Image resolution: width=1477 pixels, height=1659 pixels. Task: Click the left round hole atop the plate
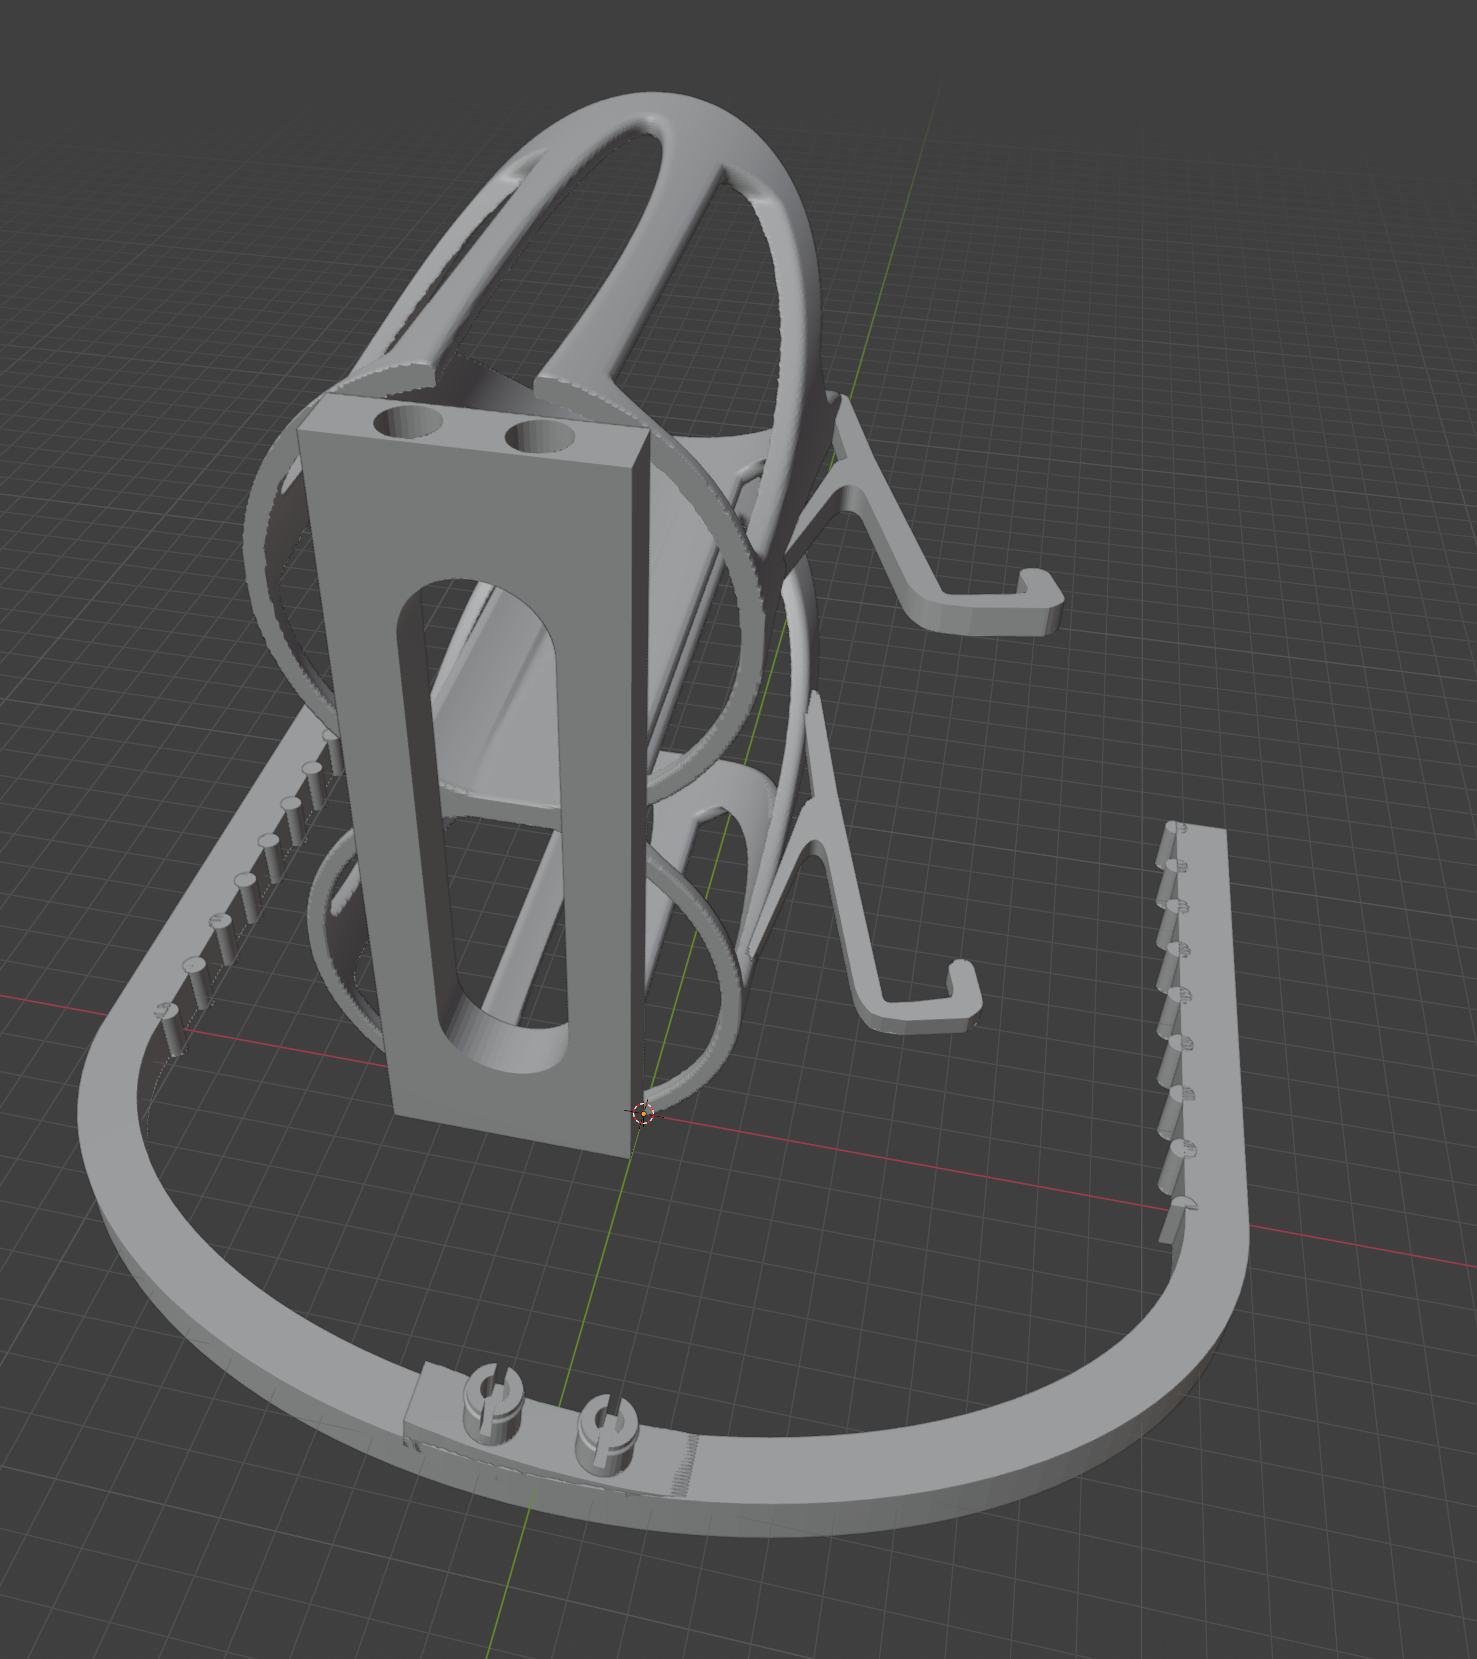pyautogui.click(x=409, y=422)
